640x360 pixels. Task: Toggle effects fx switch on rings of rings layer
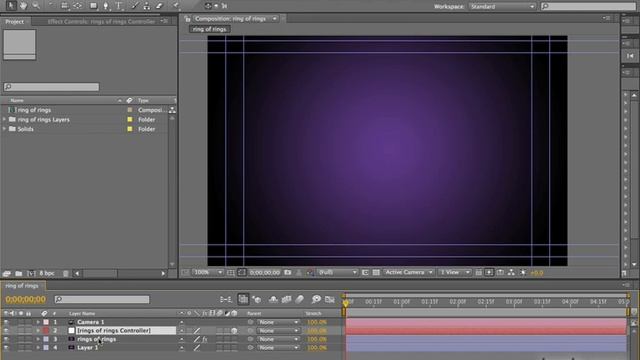click(x=205, y=339)
